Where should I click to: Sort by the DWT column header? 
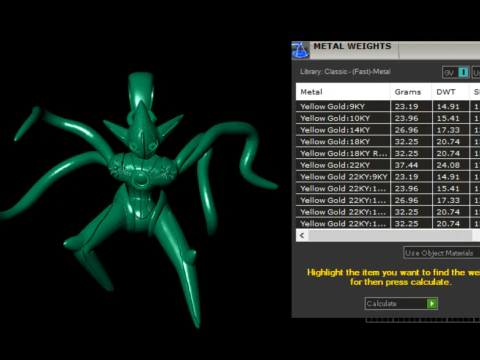tap(450, 92)
